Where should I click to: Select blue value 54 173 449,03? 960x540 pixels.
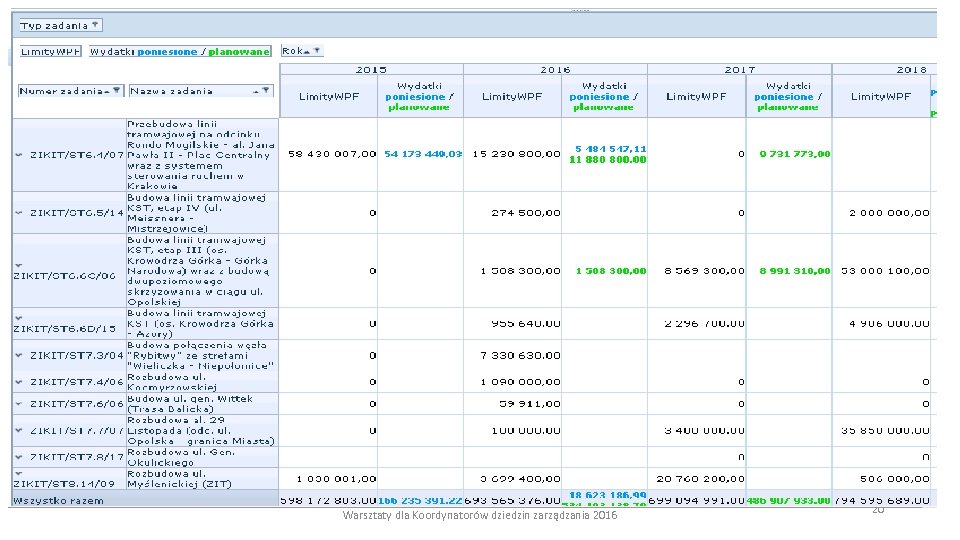[x=423, y=154]
